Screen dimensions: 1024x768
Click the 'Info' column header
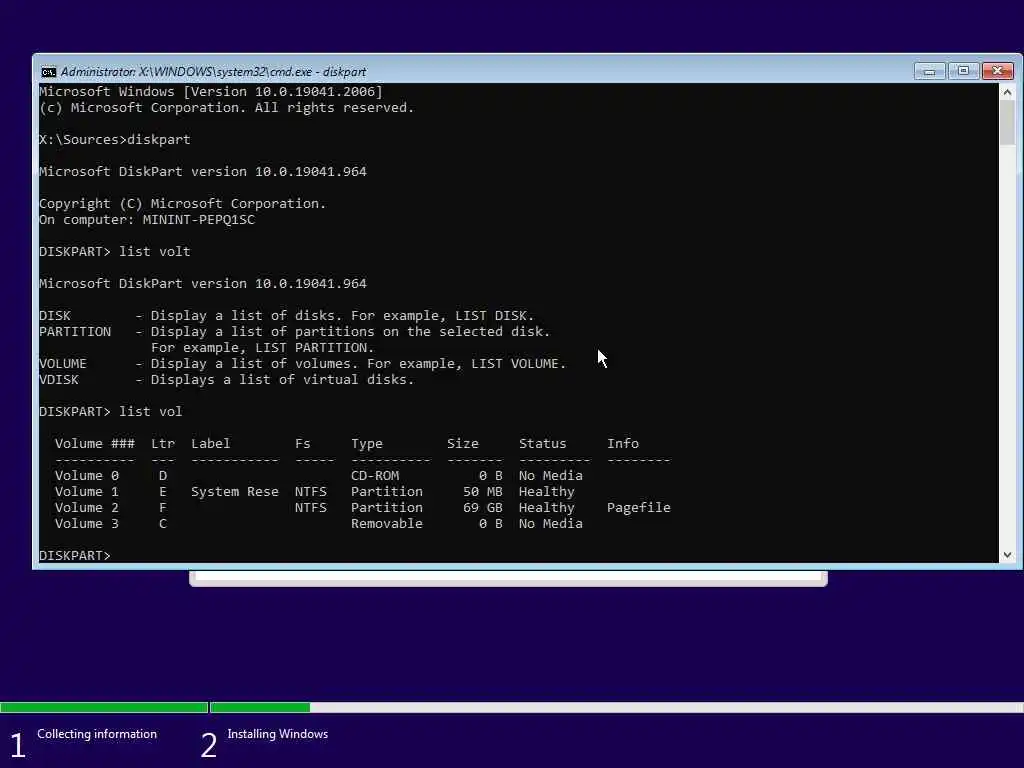point(622,443)
